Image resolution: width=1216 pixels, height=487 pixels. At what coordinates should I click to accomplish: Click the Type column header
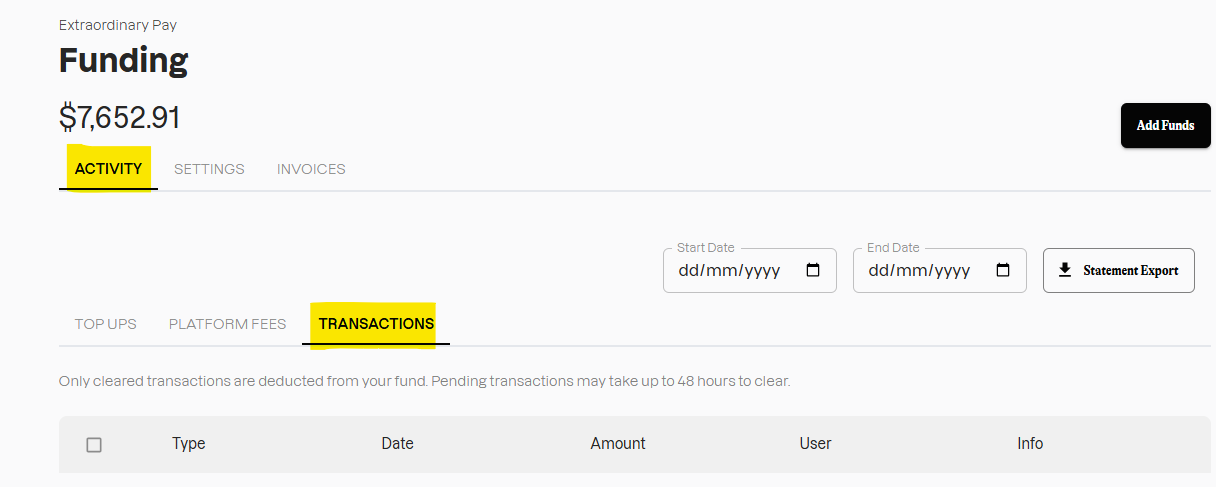188,443
